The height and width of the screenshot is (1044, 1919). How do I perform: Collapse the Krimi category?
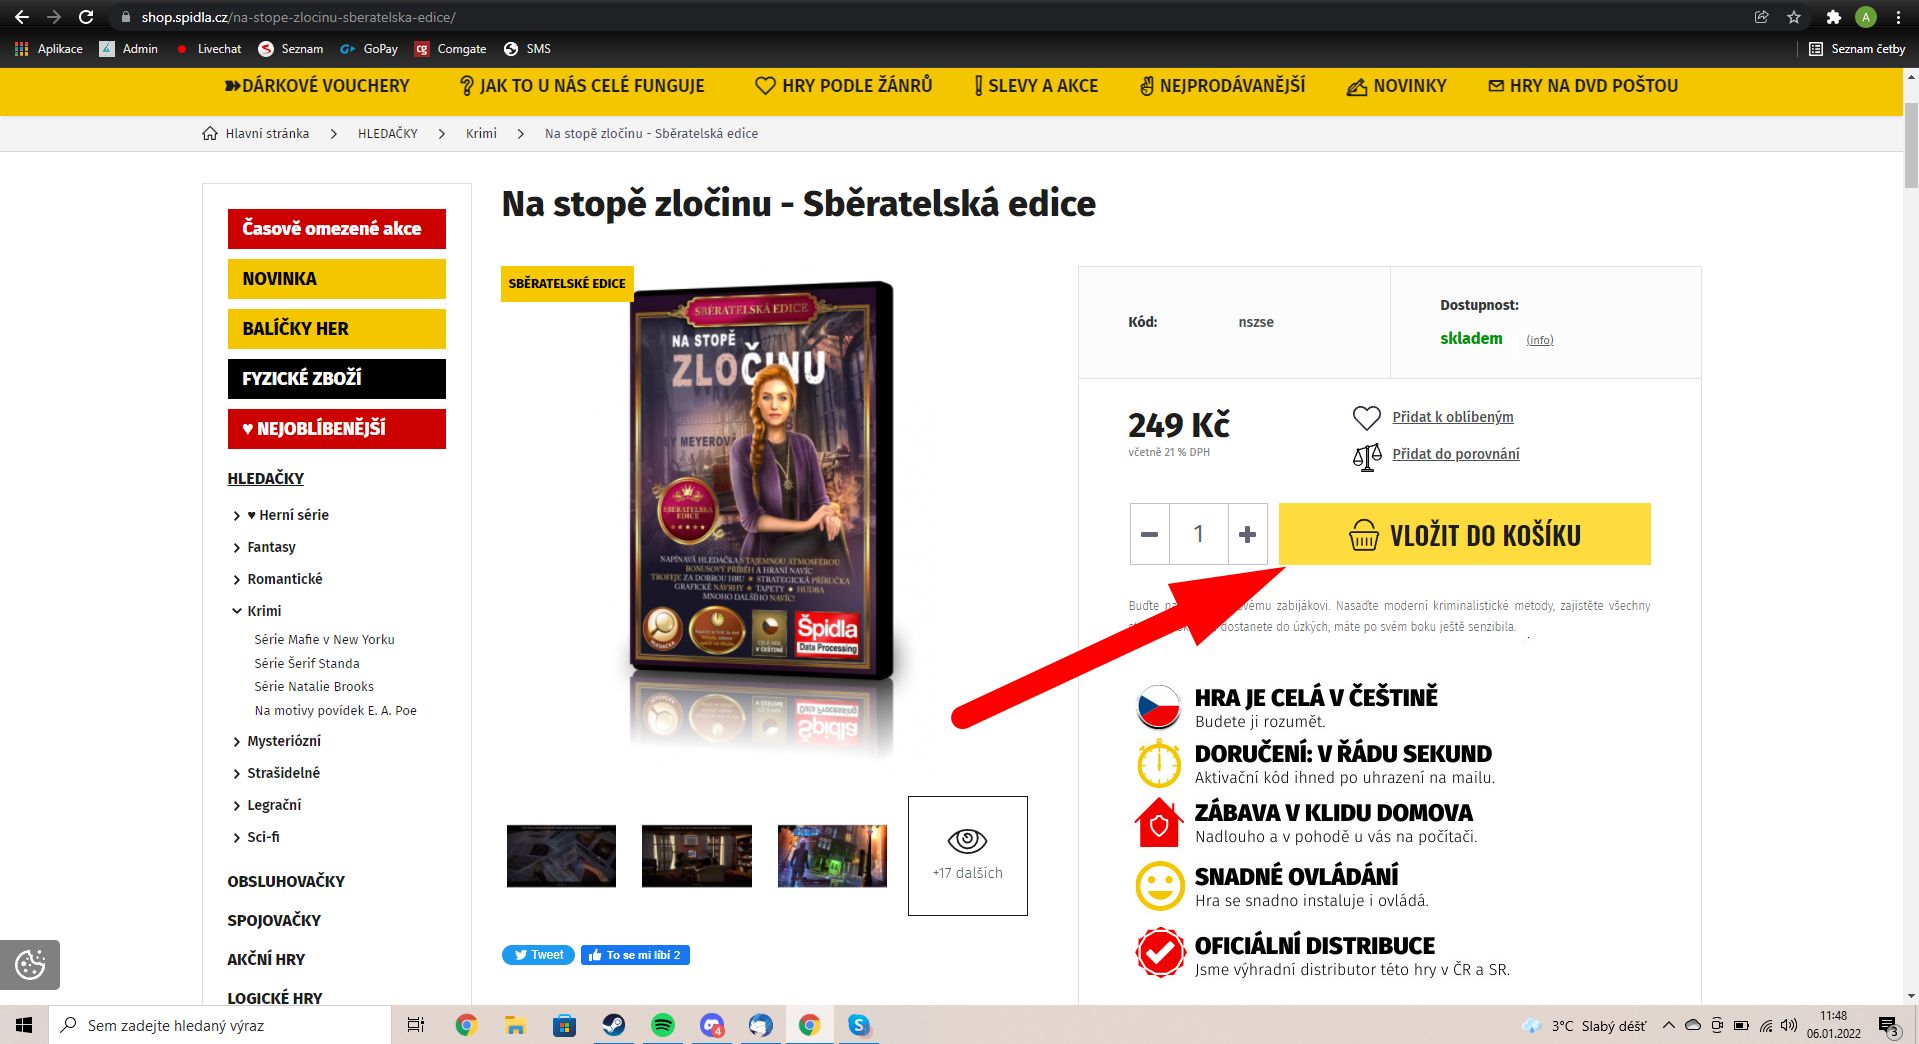coord(237,611)
